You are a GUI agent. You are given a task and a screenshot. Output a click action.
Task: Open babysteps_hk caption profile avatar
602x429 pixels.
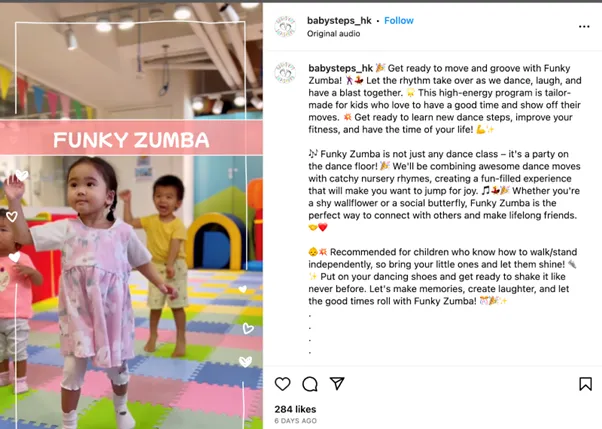coord(285,72)
